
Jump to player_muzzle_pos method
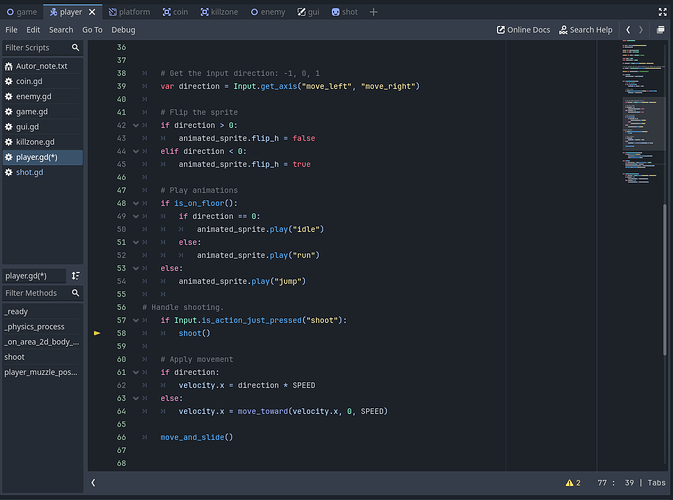42,372
